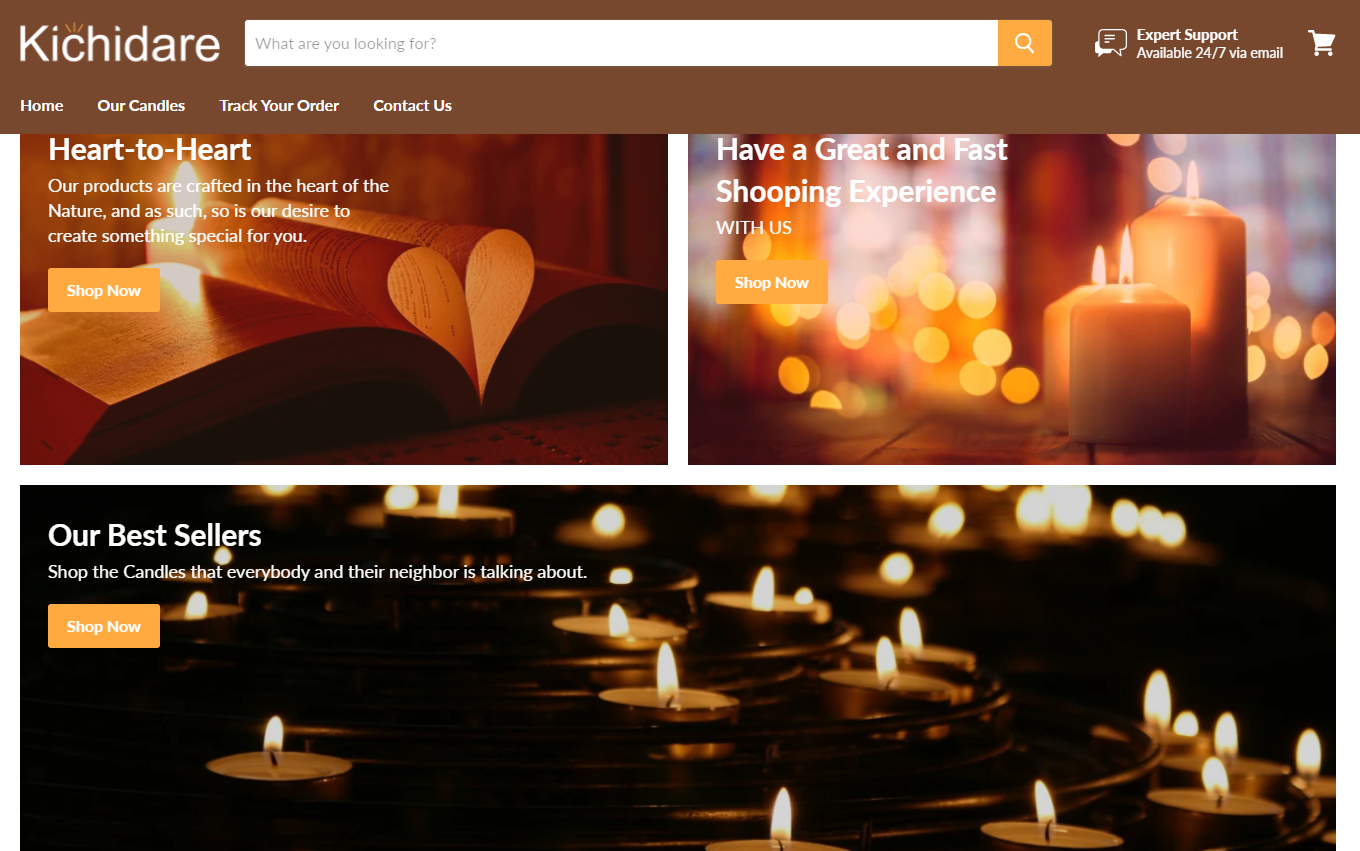The width and height of the screenshot is (1360, 851).
Task: Hit Shop Now under Our Best Sellers
Action: point(104,626)
